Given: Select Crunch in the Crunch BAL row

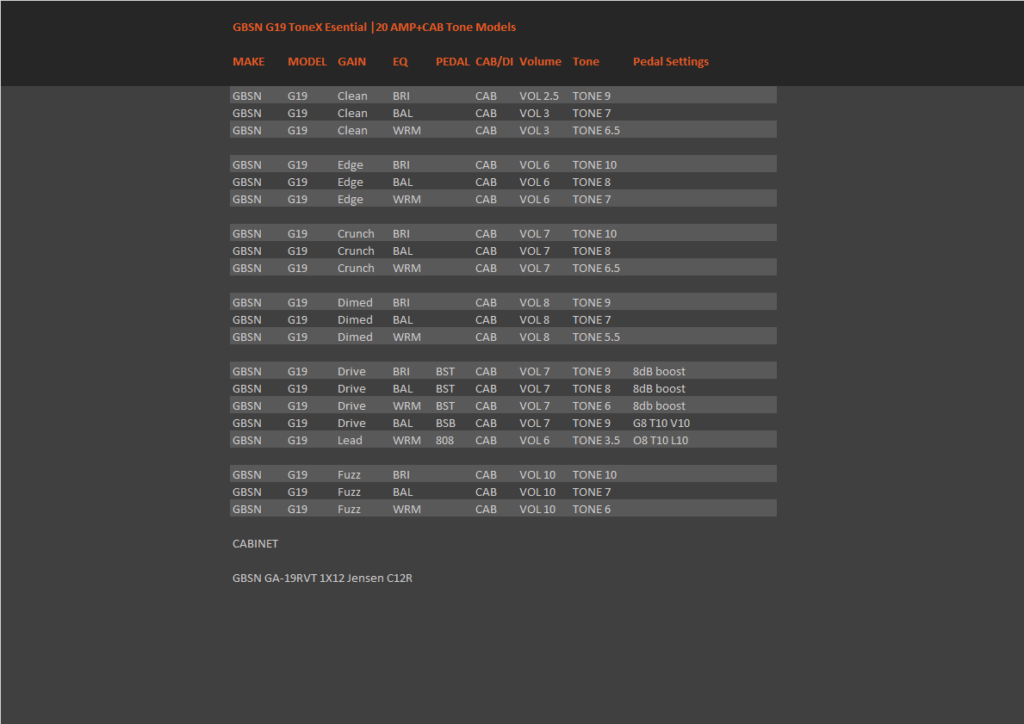Looking at the screenshot, I should click(356, 251).
